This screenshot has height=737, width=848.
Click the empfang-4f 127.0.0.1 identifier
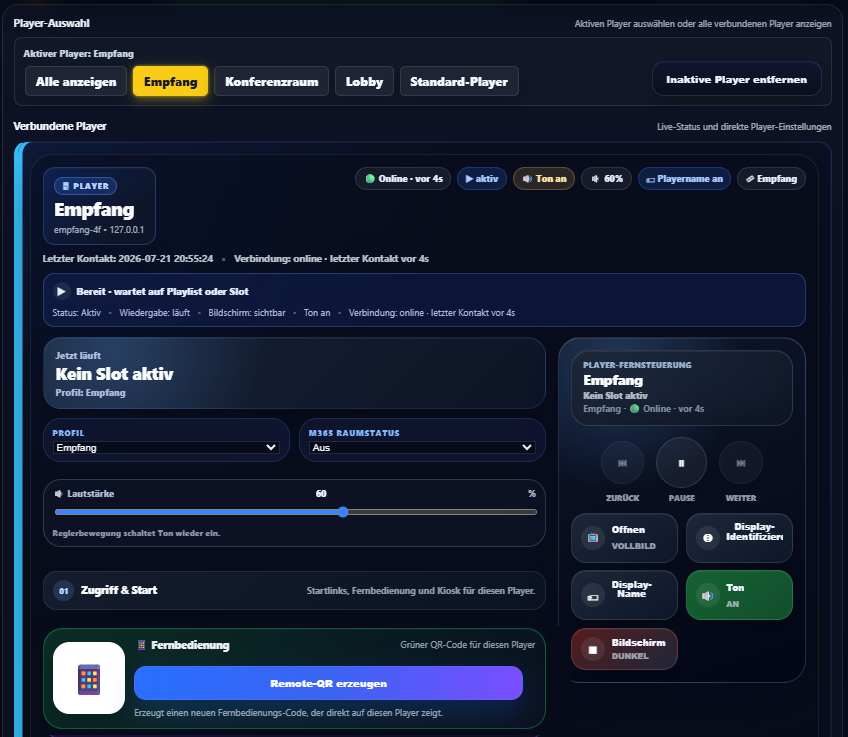(x=99, y=230)
